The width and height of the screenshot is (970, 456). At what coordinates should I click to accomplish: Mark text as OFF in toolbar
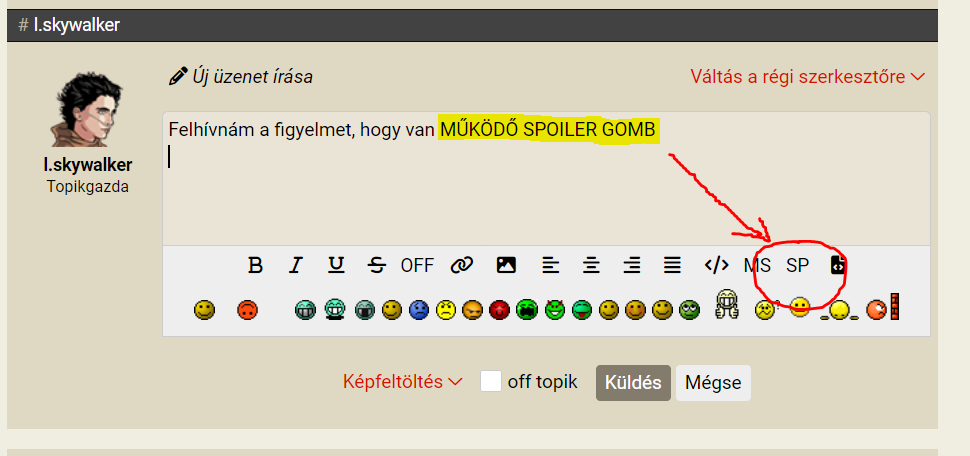click(x=417, y=265)
